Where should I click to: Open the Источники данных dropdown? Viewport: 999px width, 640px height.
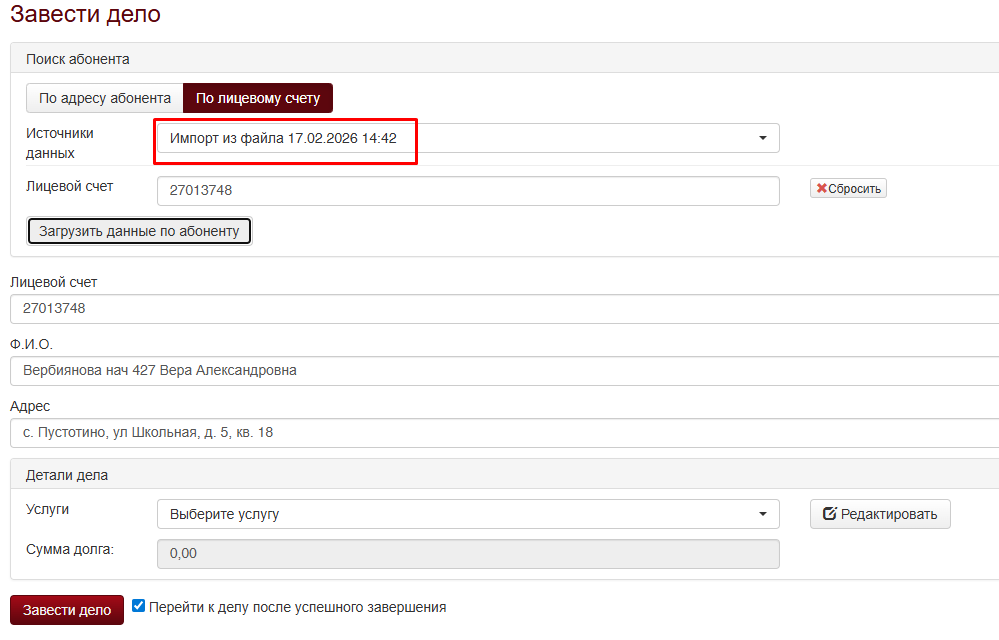(x=467, y=138)
